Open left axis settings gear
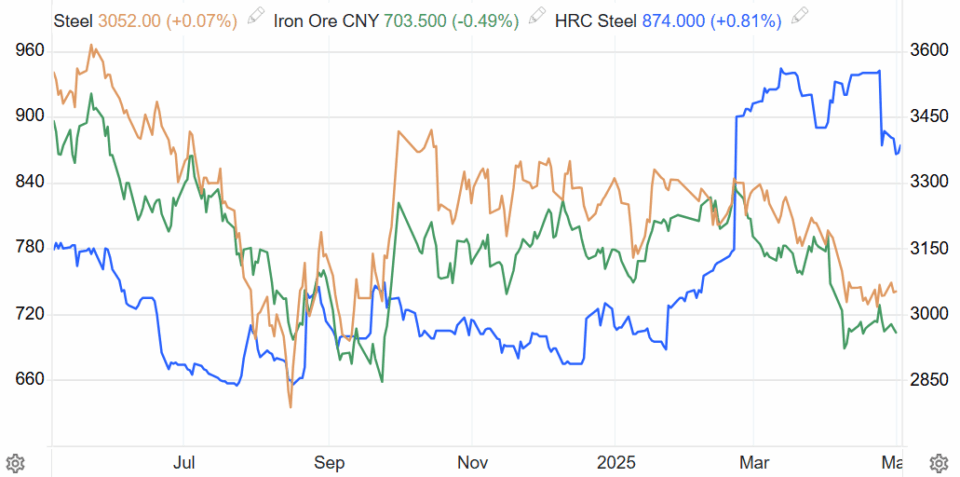The width and height of the screenshot is (960, 477). tap(15, 461)
